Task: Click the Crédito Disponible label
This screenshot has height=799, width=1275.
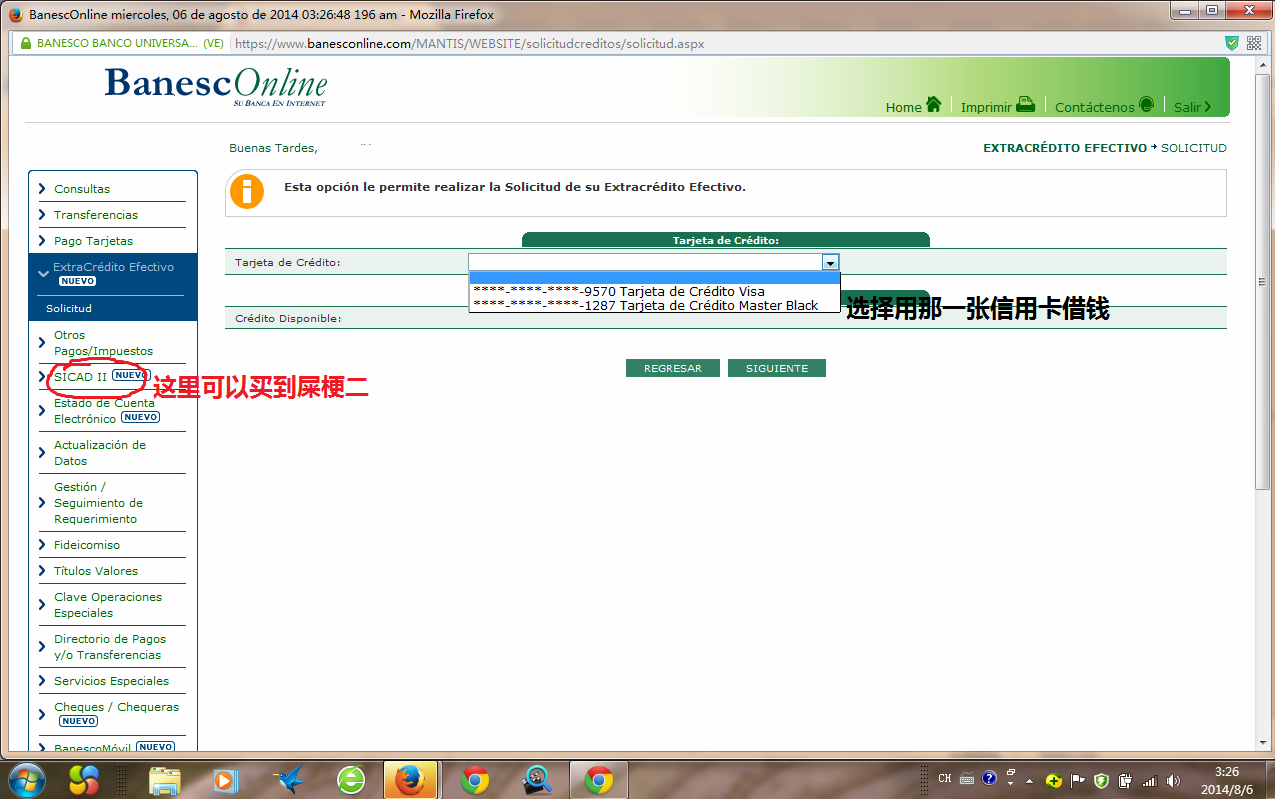Action: 288,319
